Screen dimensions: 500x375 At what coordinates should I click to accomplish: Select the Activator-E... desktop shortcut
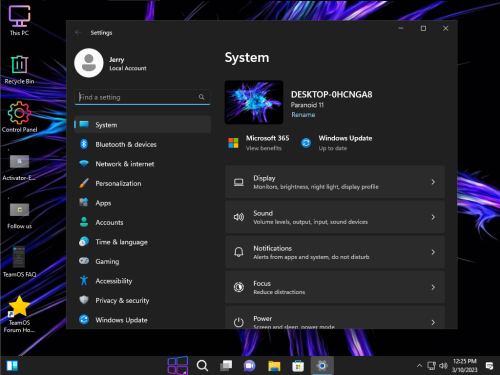(x=19, y=167)
